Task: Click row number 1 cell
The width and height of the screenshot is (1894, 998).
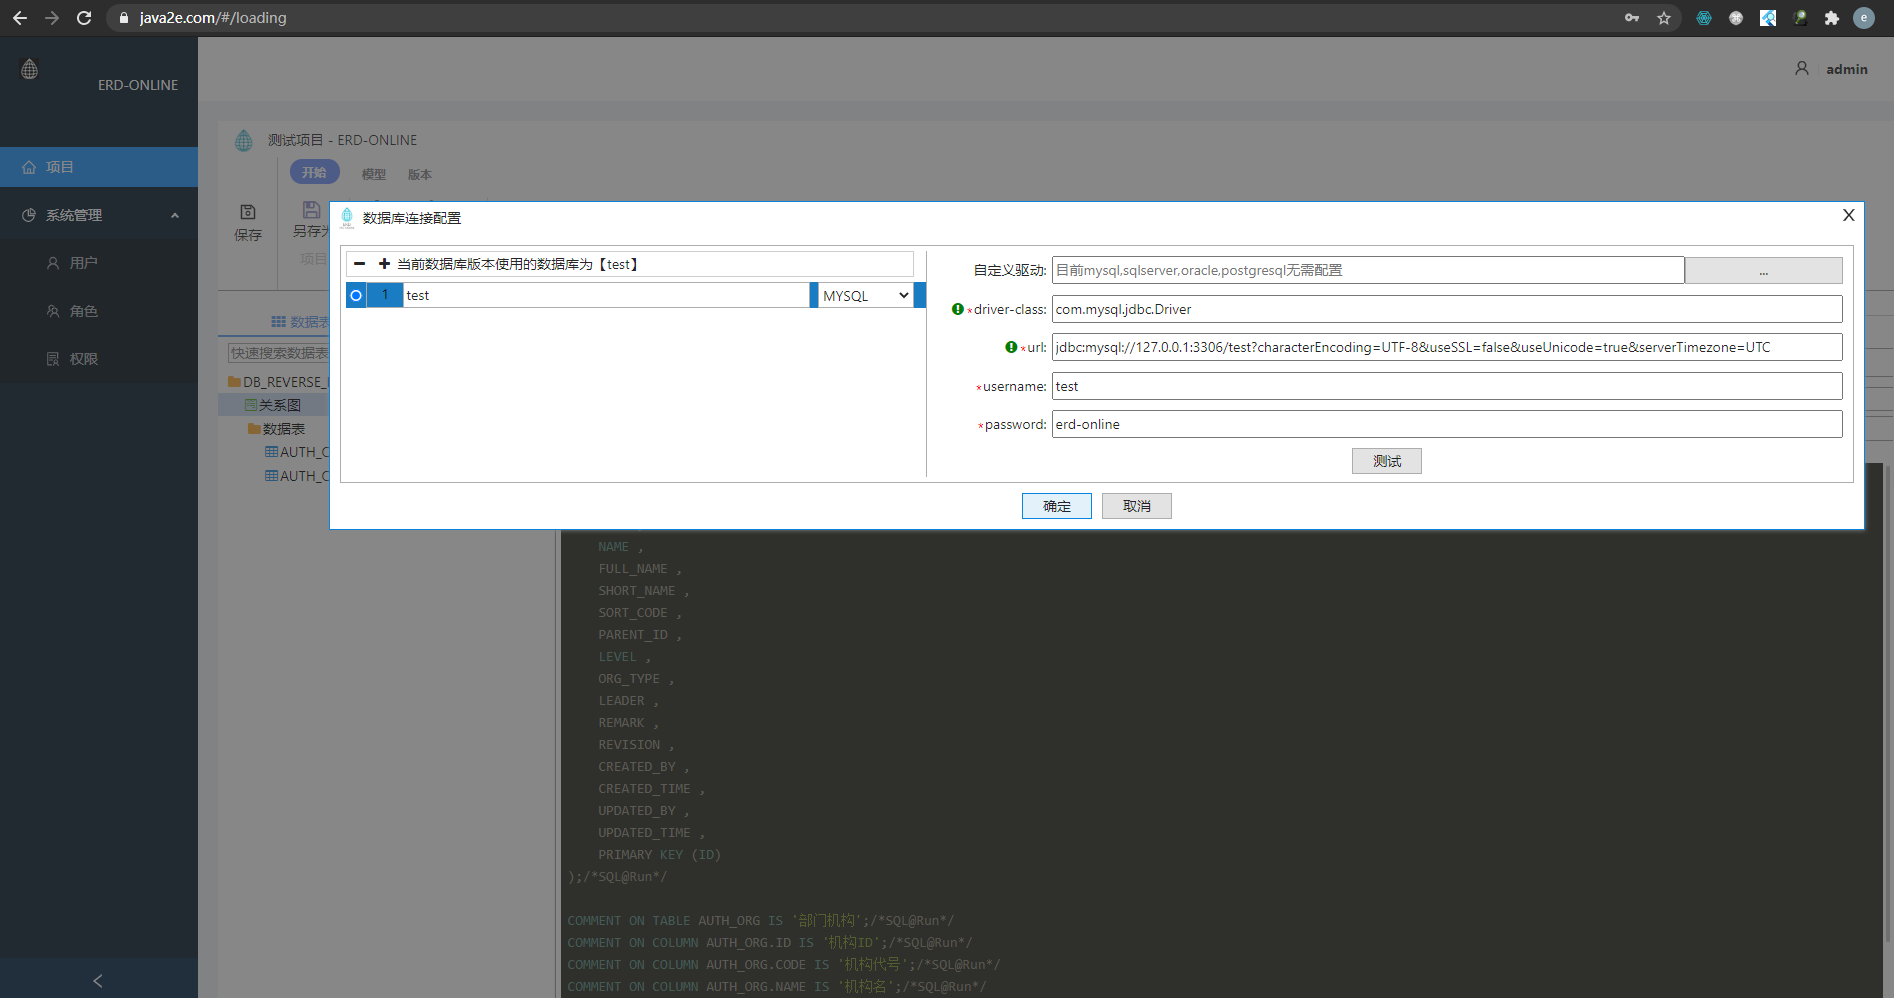Action: click(385, 295)
